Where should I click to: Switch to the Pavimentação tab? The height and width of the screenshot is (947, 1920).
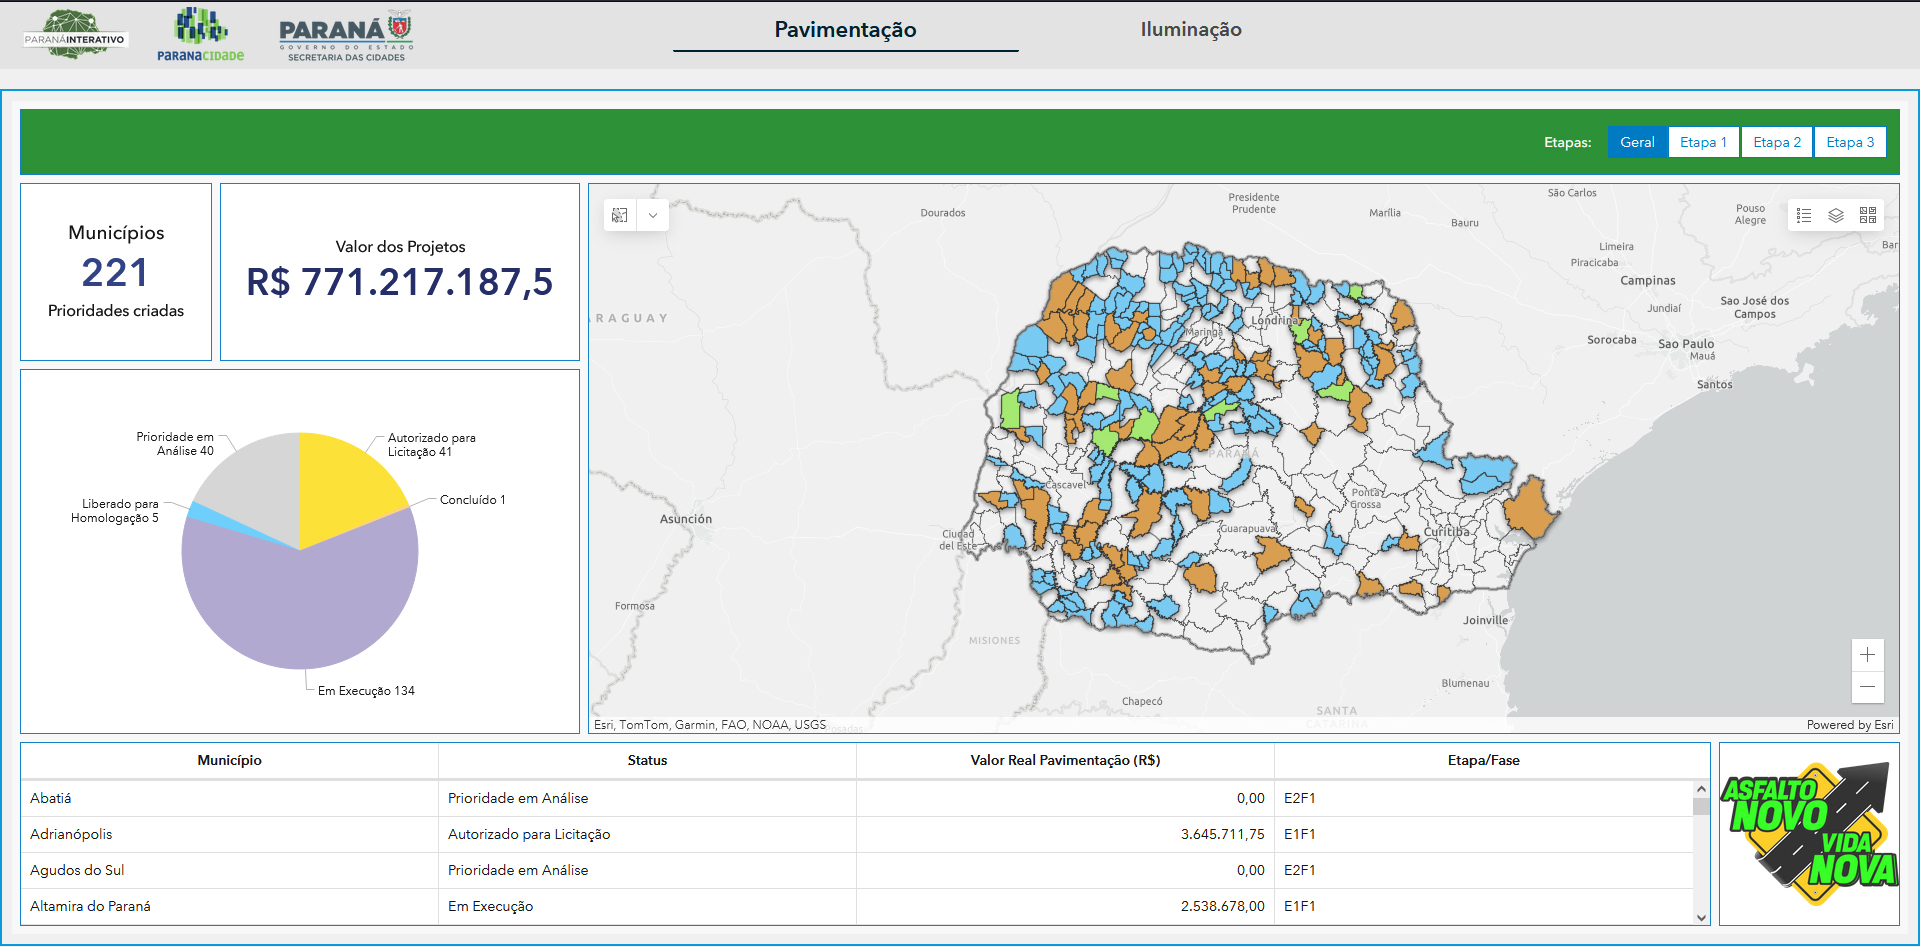[845, 30]
